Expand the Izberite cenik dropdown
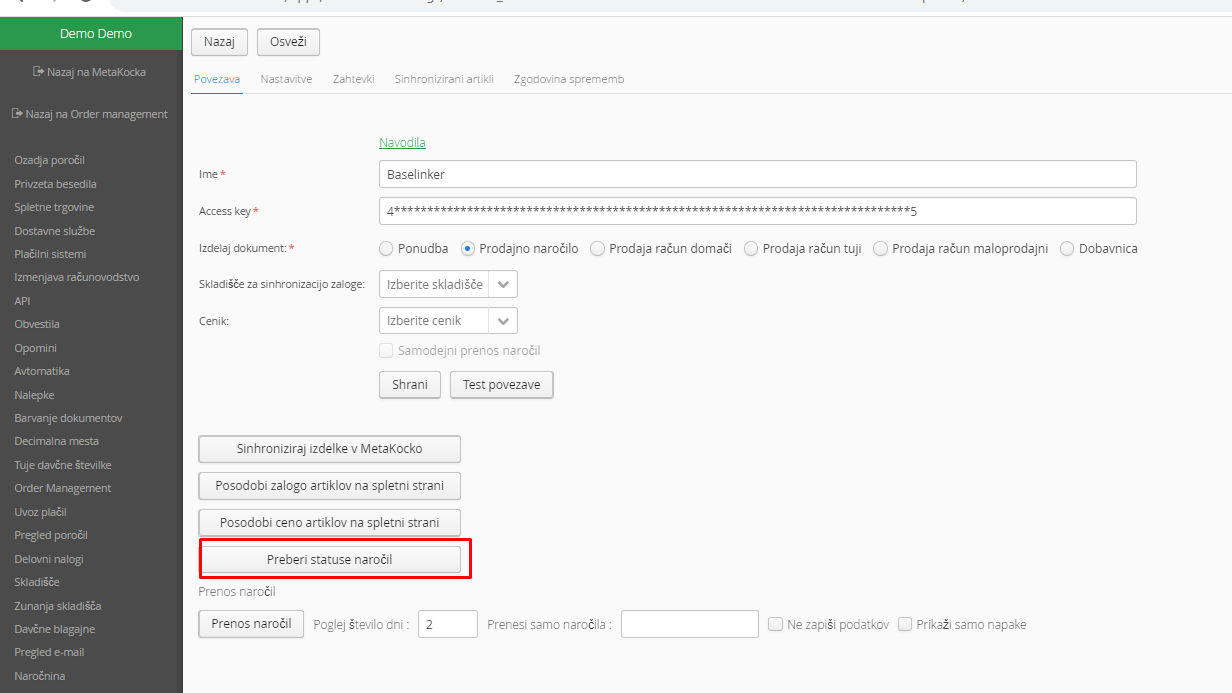1232x693 pixels. 448,320
